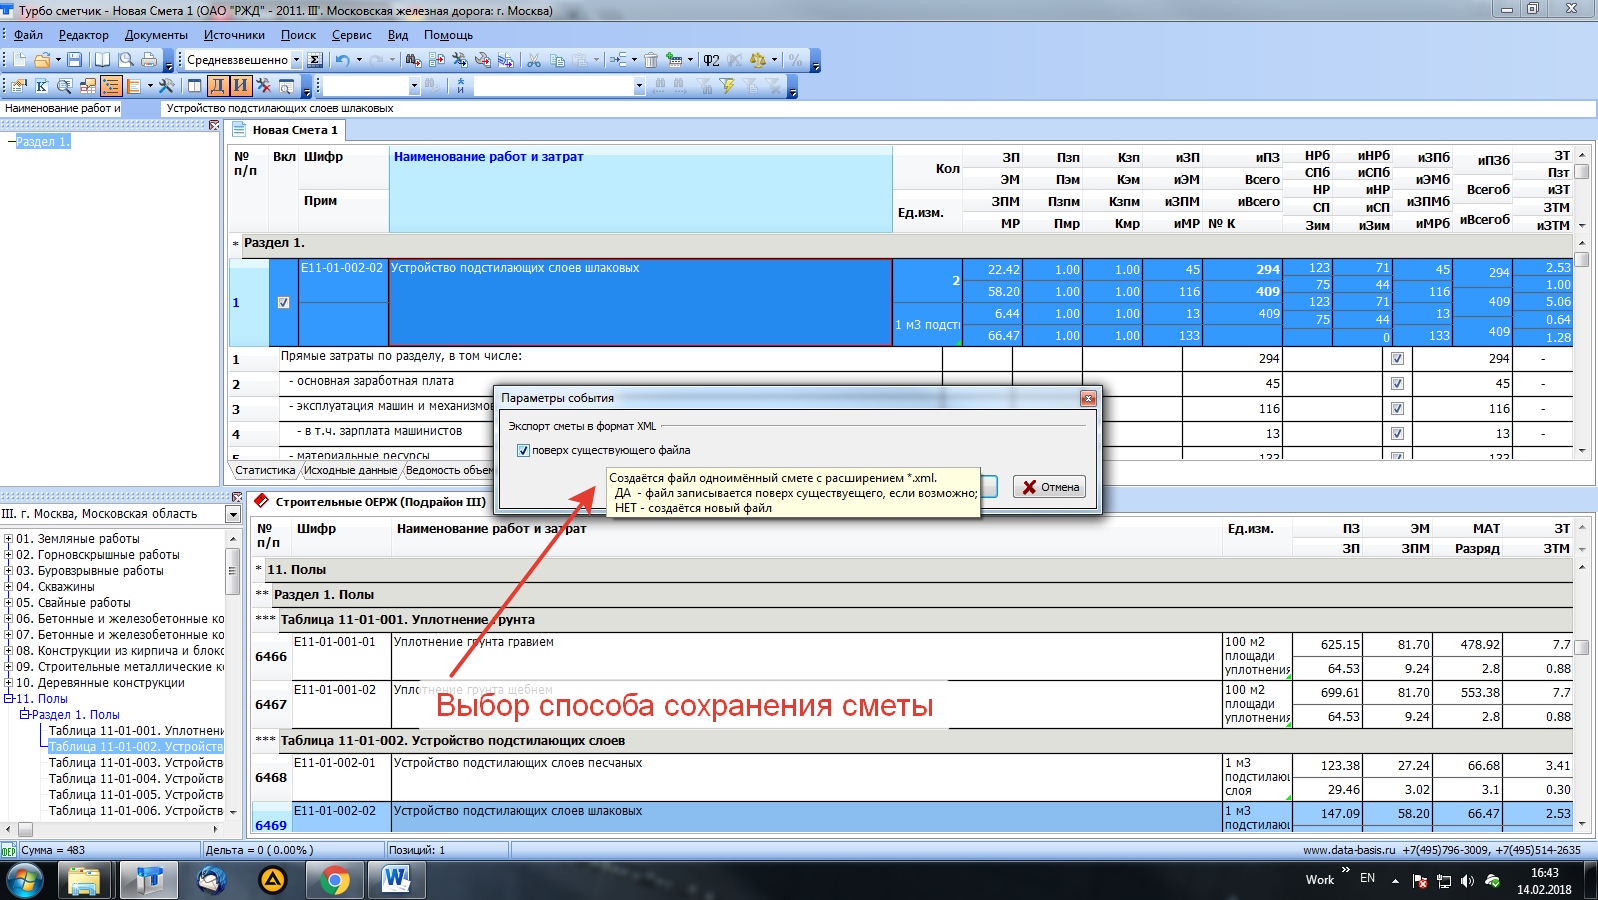Switch to the 'Исходные данные' tab
Screen dimensions: 1598x900
[x=350, y=470]
